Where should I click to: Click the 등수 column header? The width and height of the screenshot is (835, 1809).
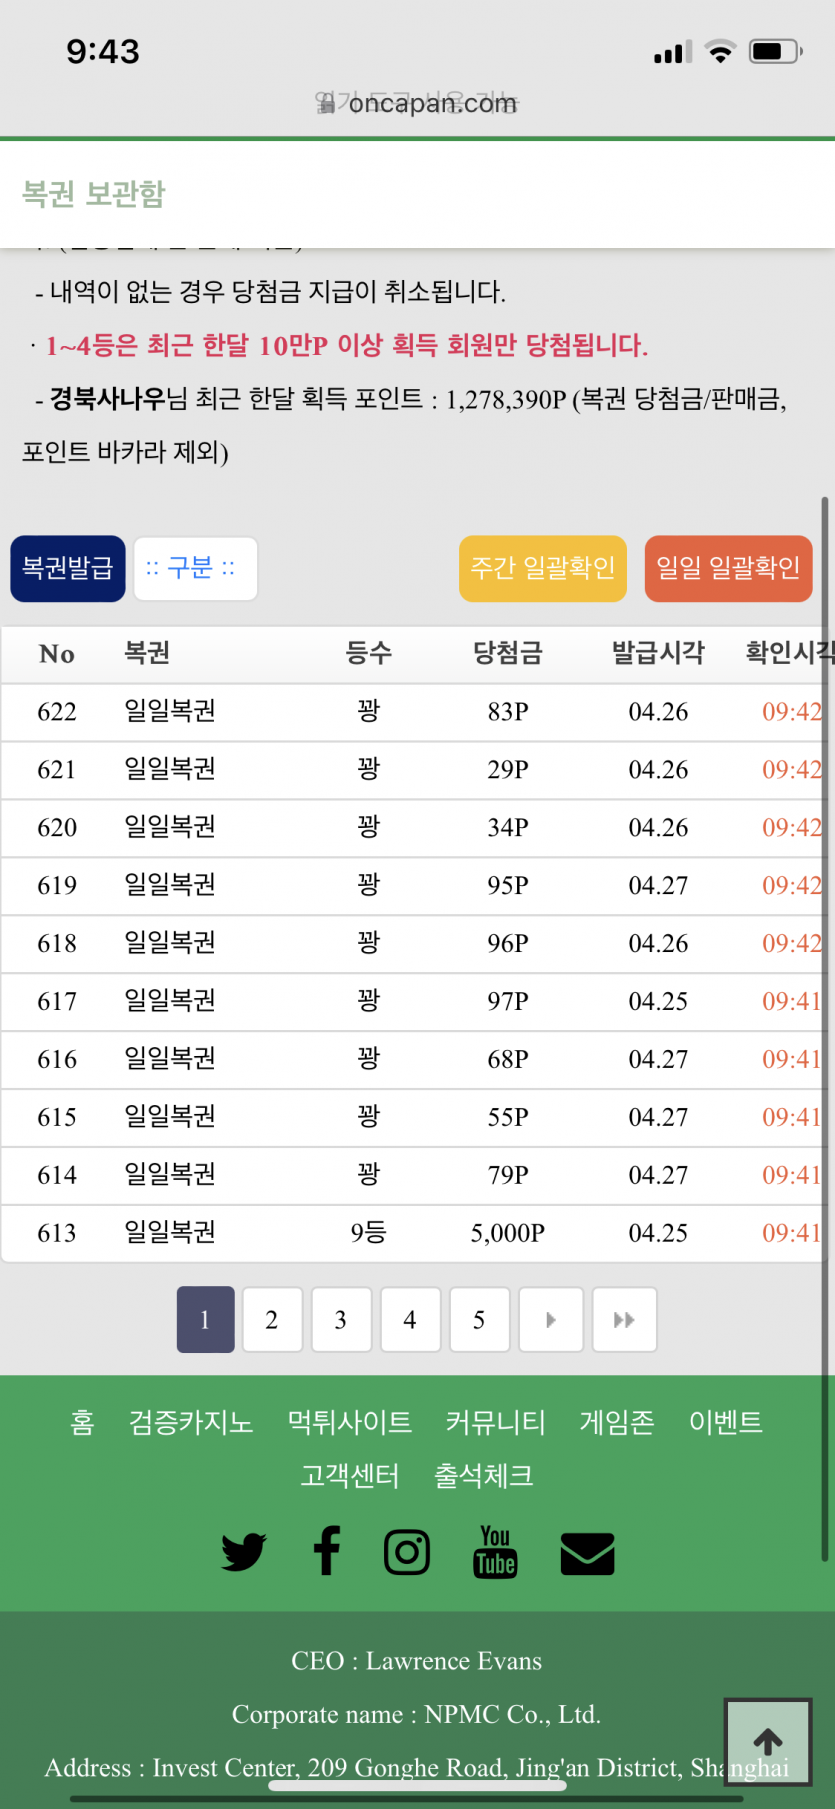(x=369, y=654)
